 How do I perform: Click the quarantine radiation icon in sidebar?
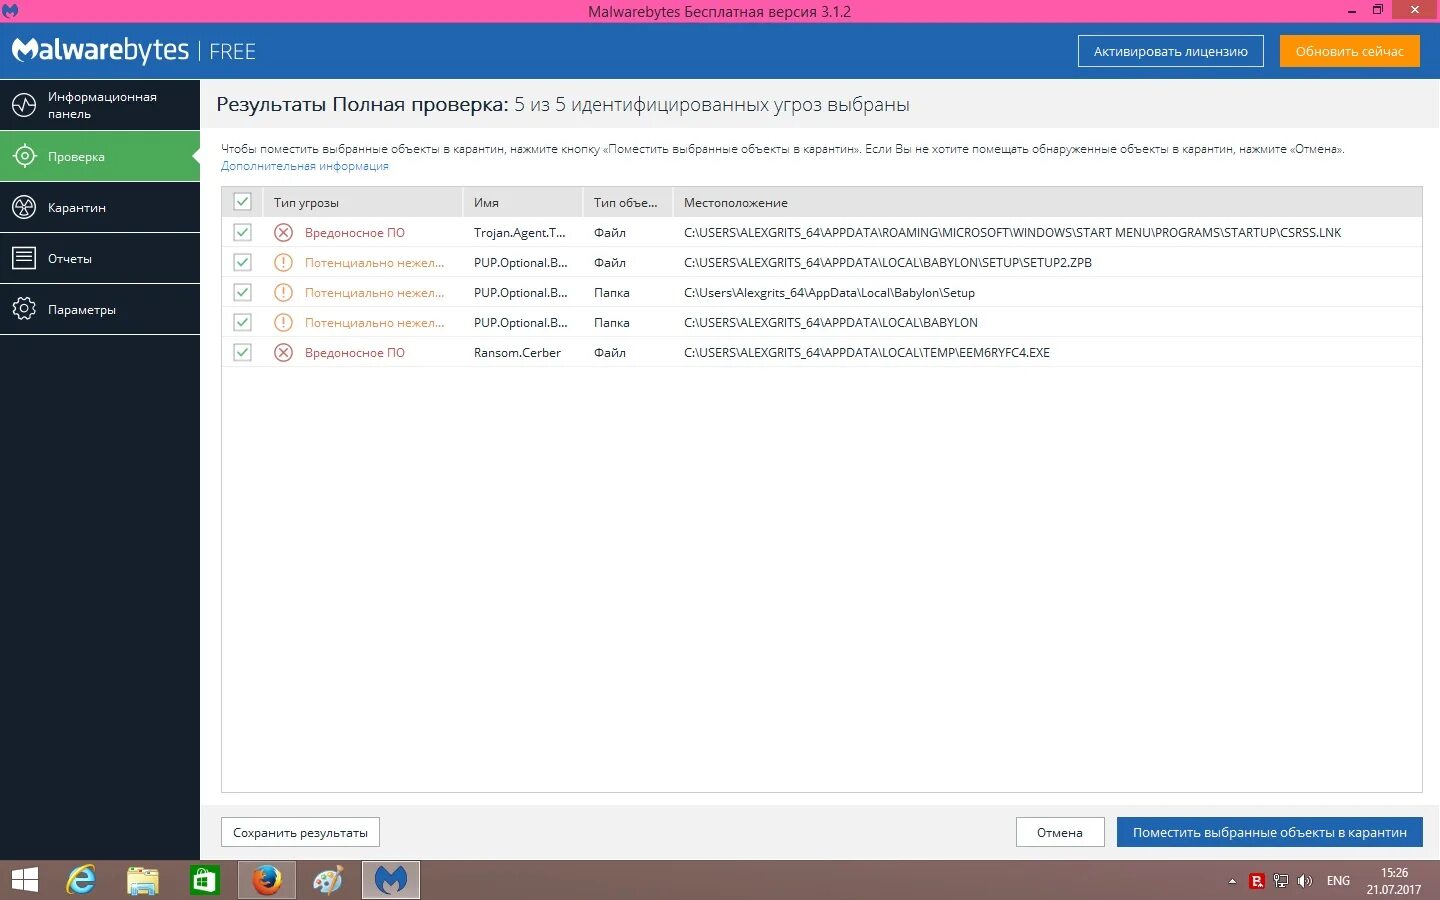[x=24, y=207]
